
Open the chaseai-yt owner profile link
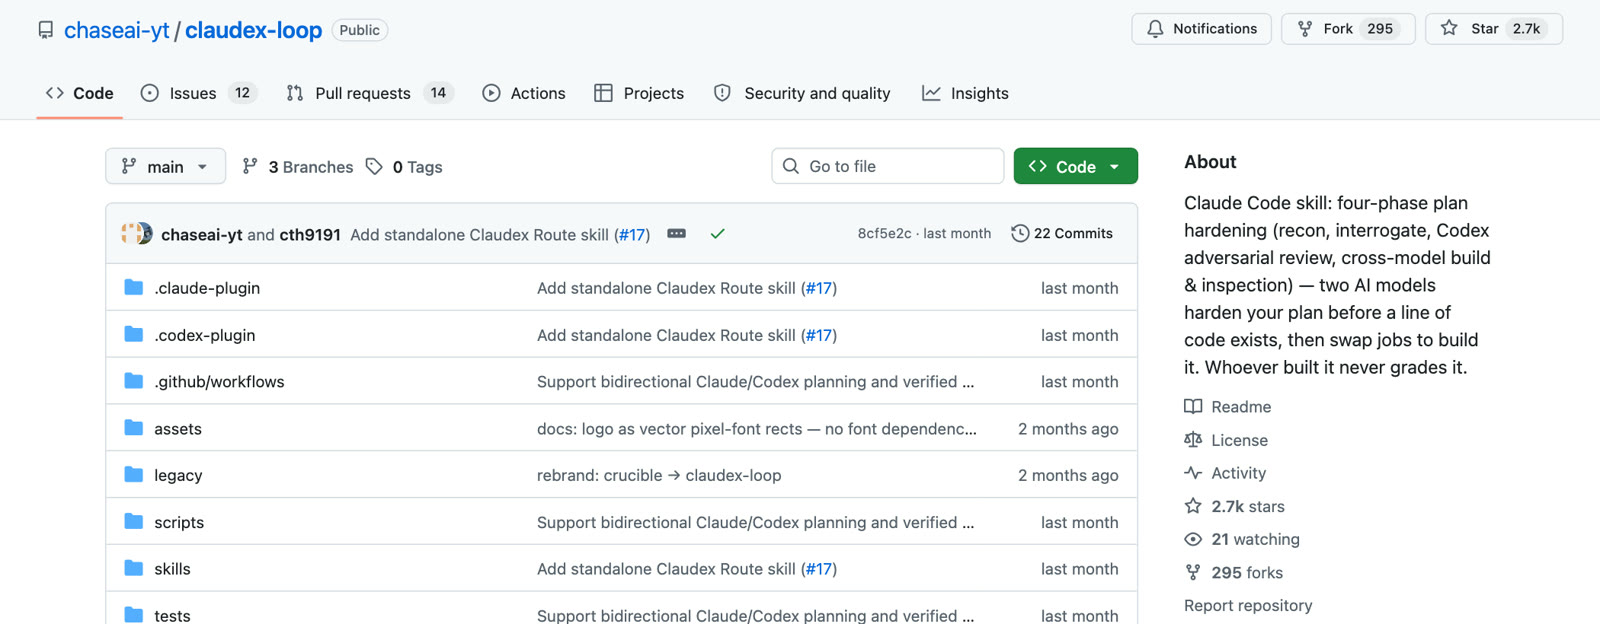(x=117, y=30)
